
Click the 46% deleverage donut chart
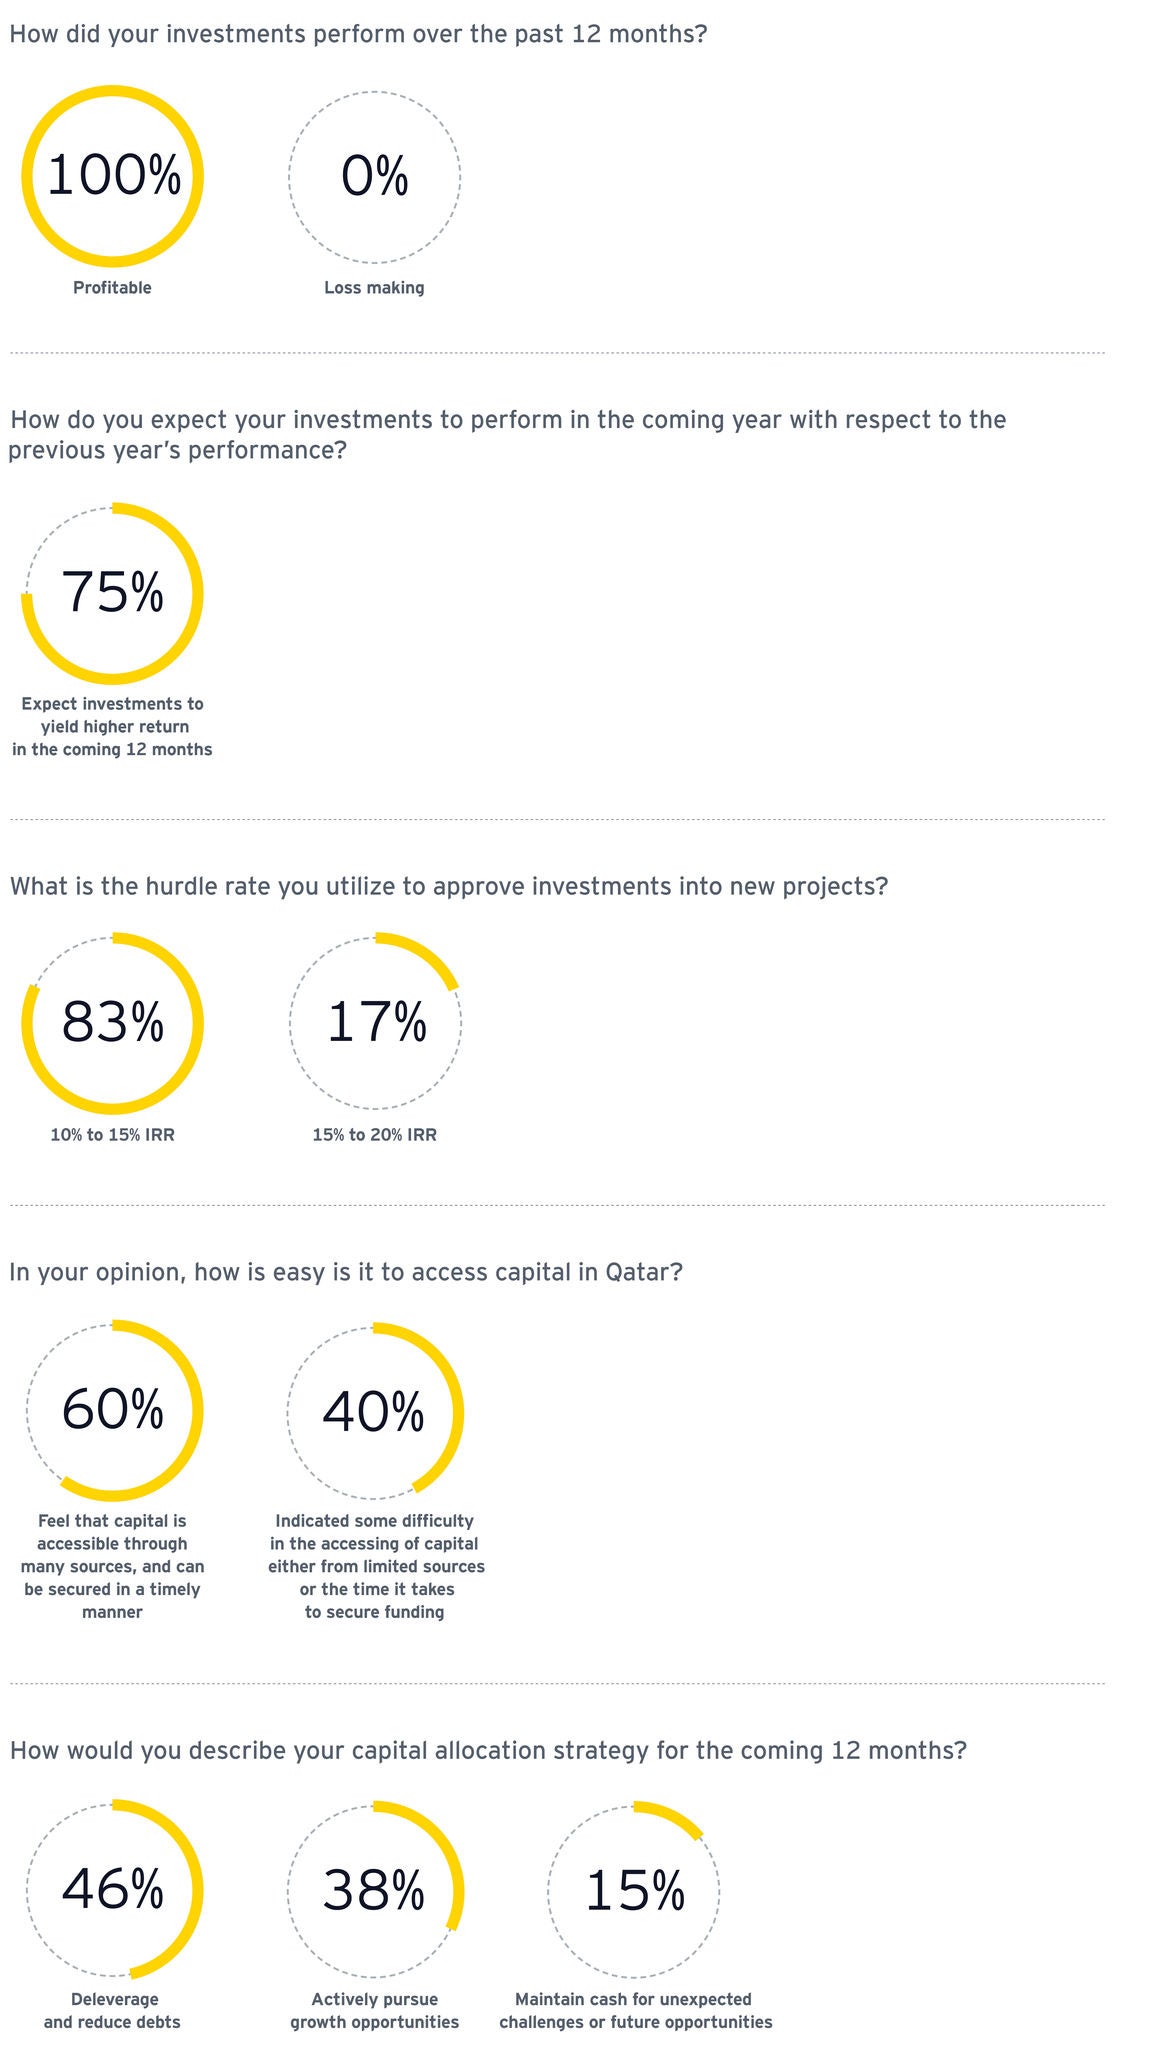(x=113, y=1890)
